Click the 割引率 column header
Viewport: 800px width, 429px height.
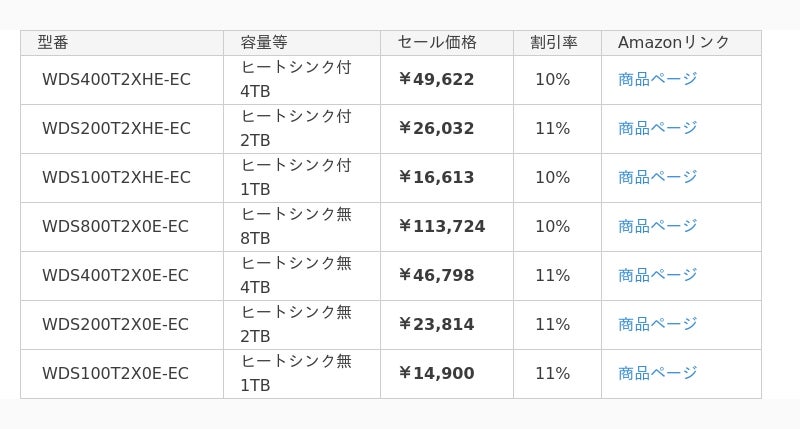(x=558, y=43)
